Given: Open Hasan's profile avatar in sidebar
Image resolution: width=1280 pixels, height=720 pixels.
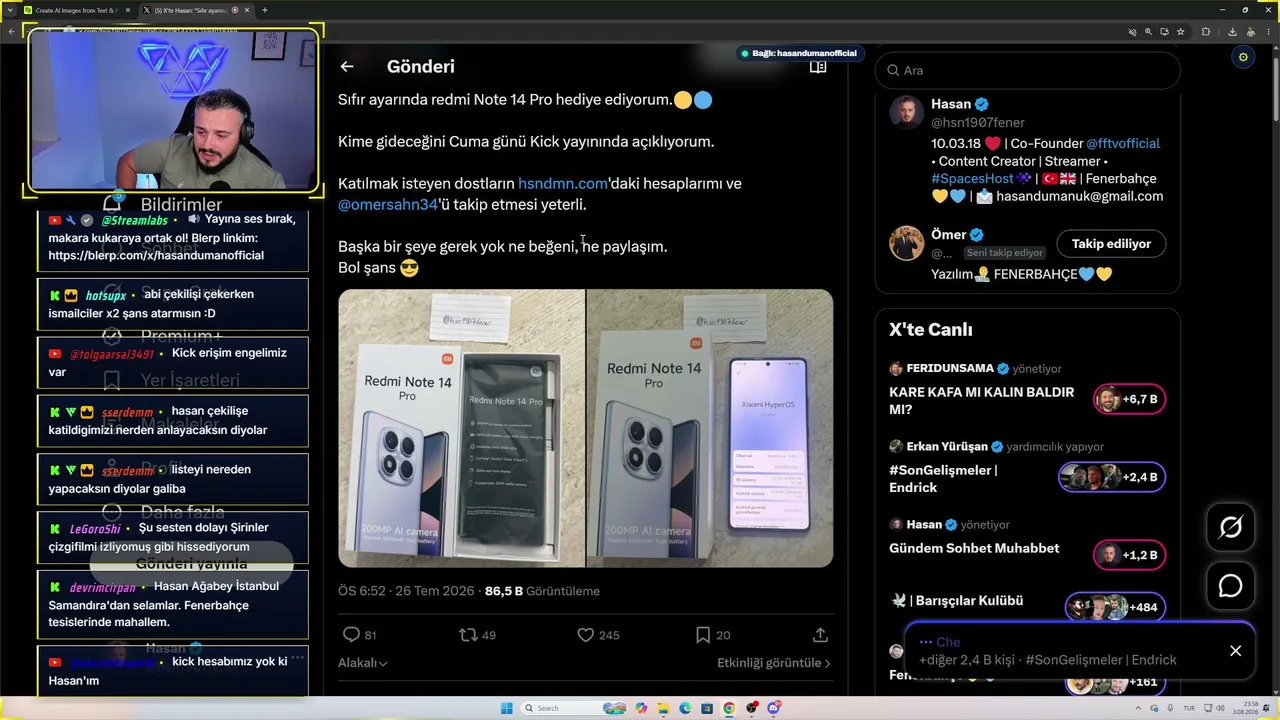Looking at the screenshot, I should click(907, 112).
